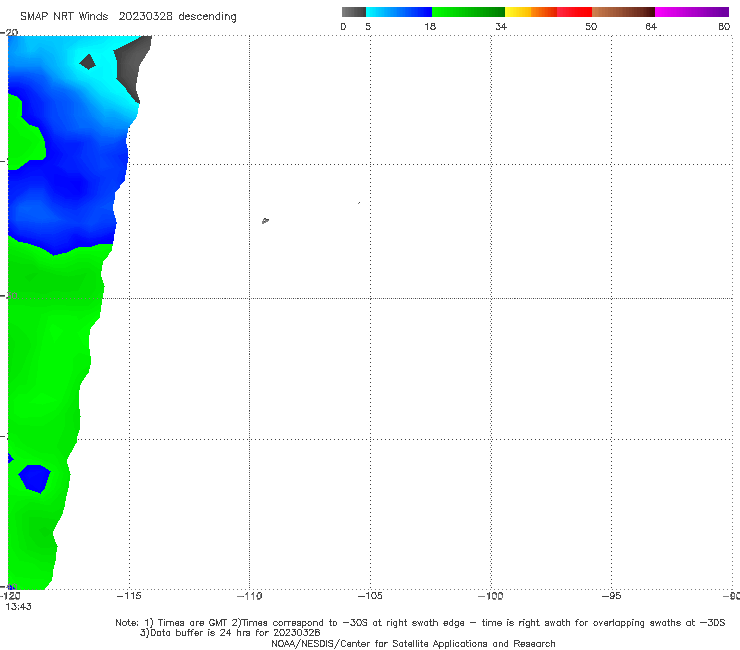Viewport: 740px width, 650px height.
Task: Click the gray 0-5 color bar segment
Action: 354,12
